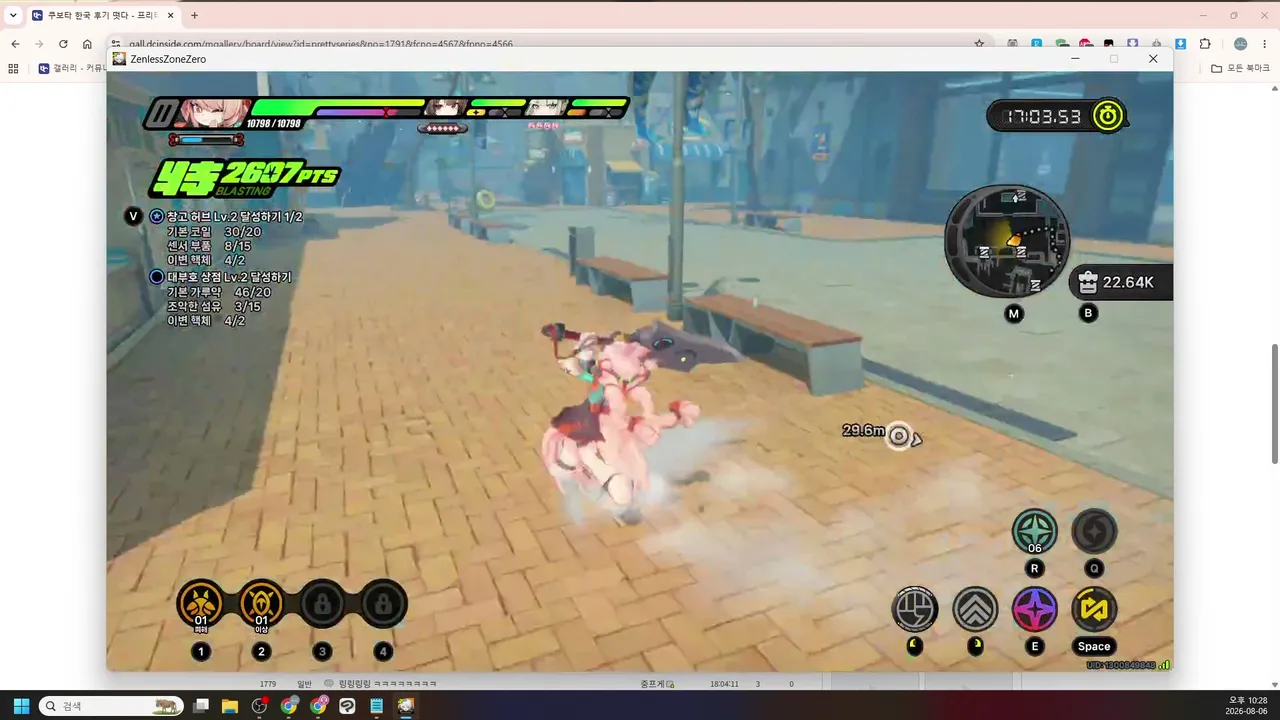The width and height of the screenshot is (1280, 720).
Task: Use the second bangboo skill slot 01
Action: [x=262, y=605]
